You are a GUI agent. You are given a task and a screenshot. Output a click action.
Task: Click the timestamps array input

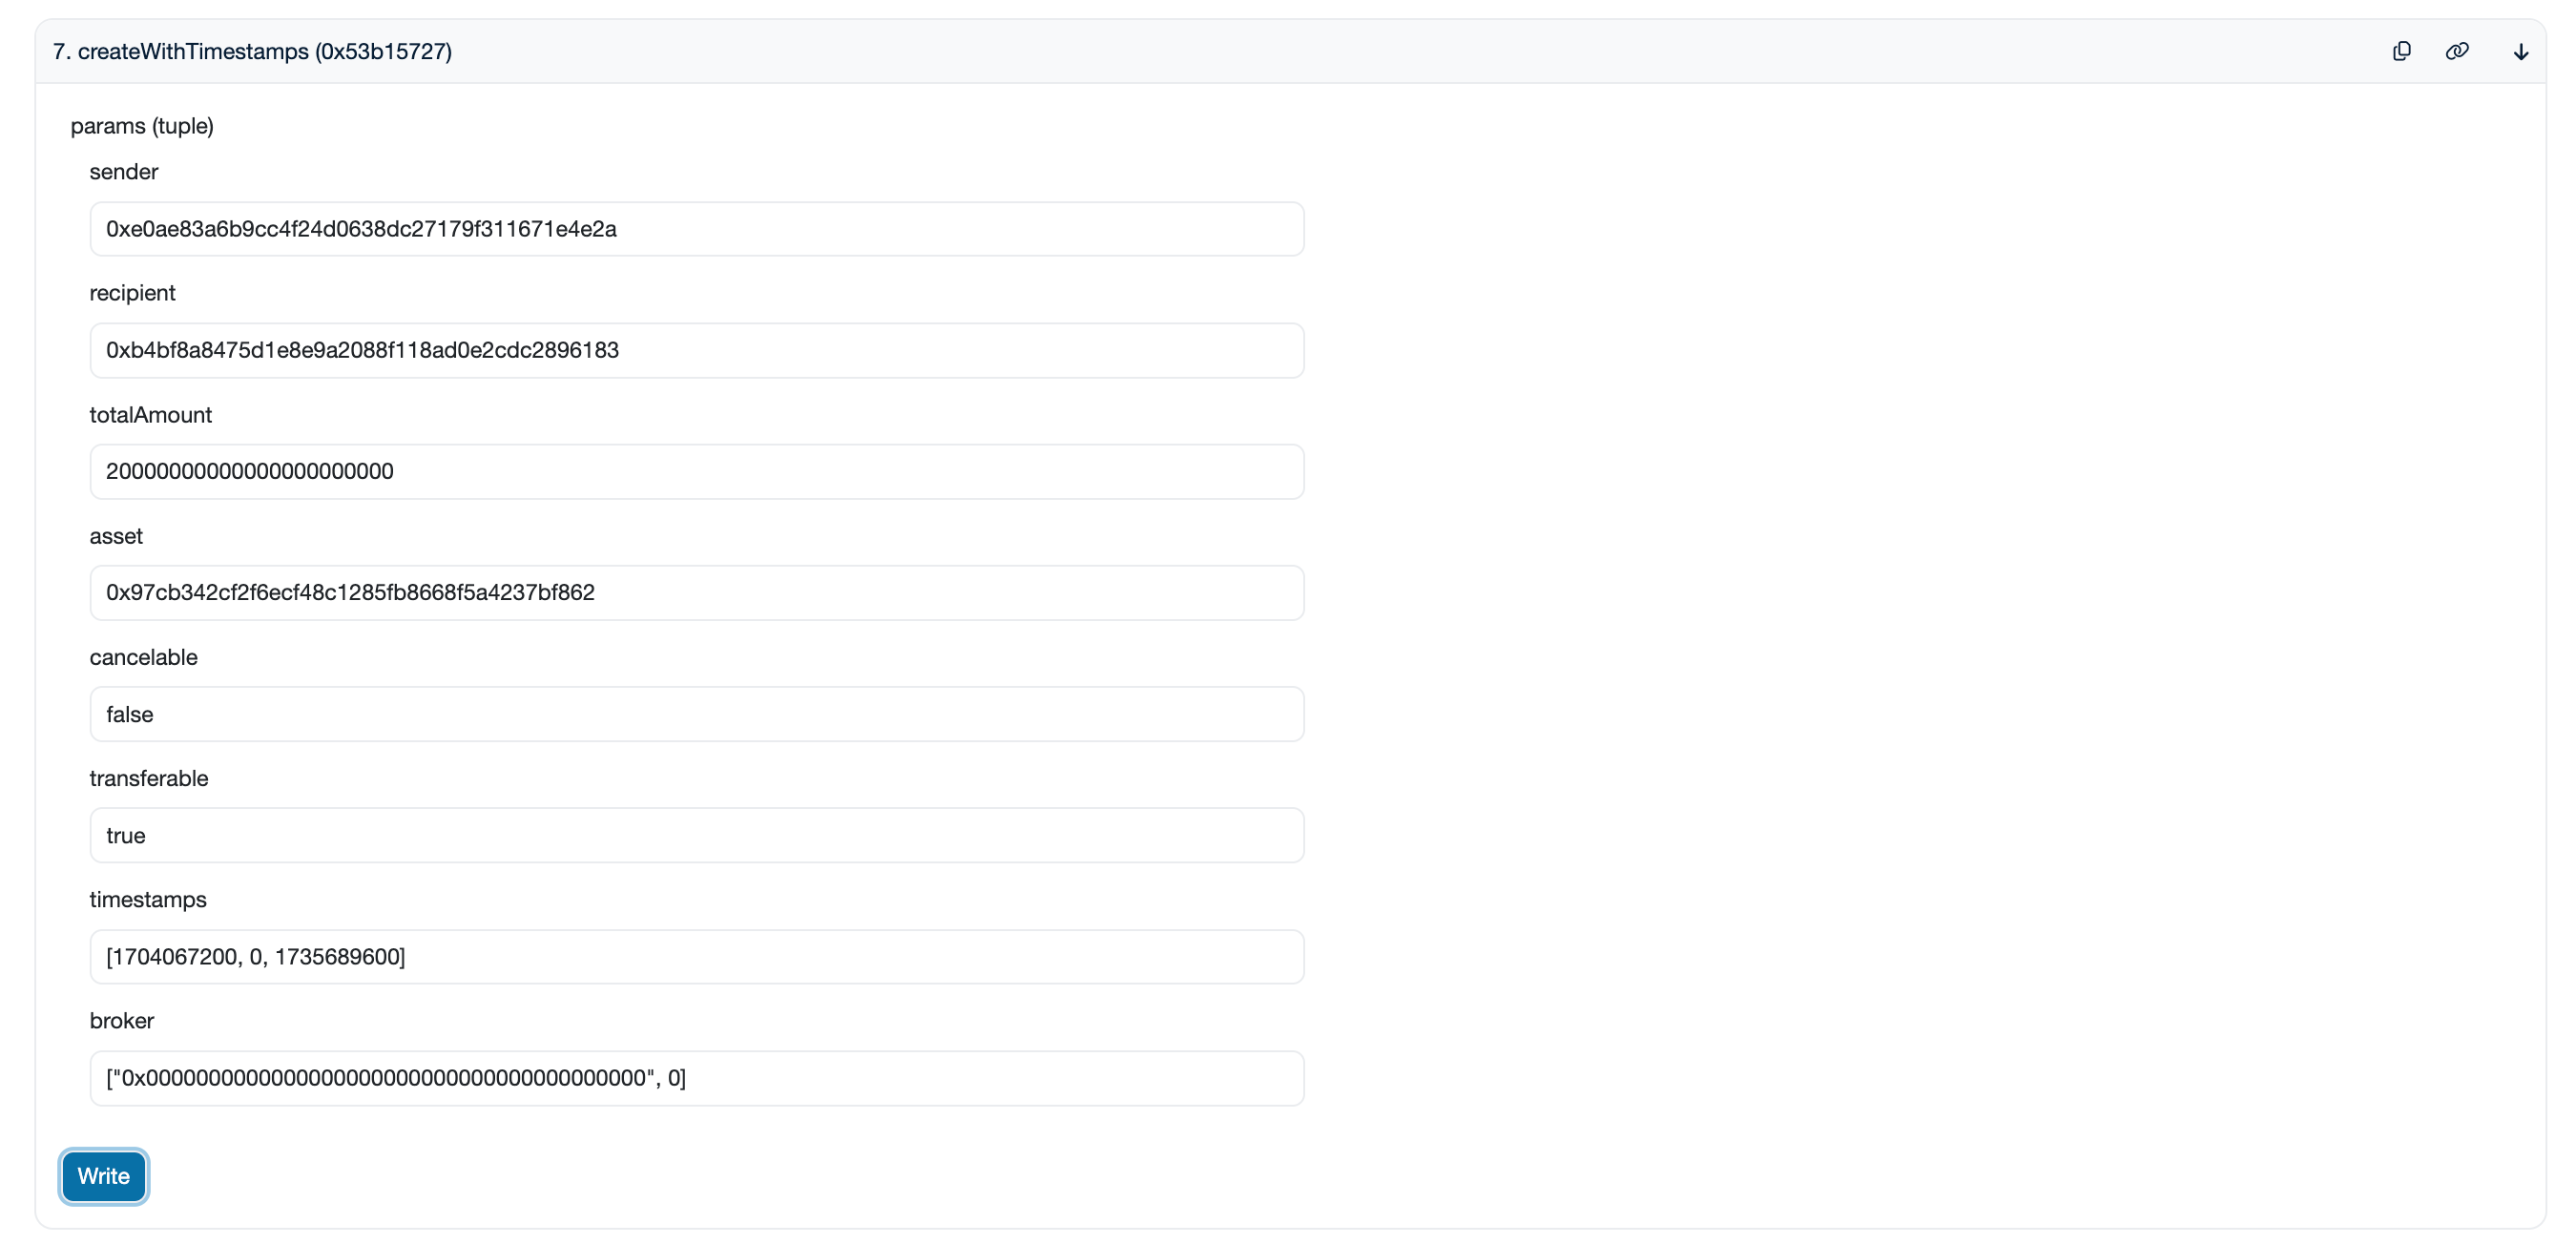tap(696, 956)
